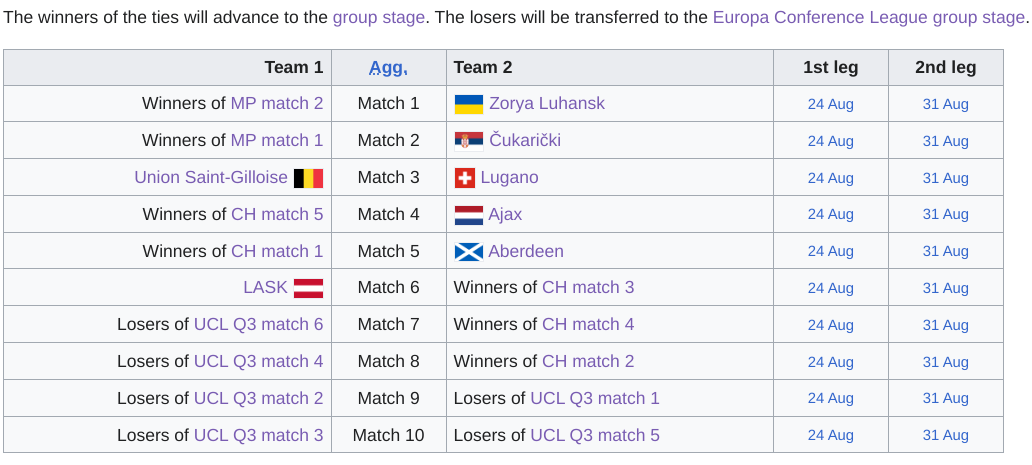Follow UCL Q3 match 6 link

click(x=259, y=324)
